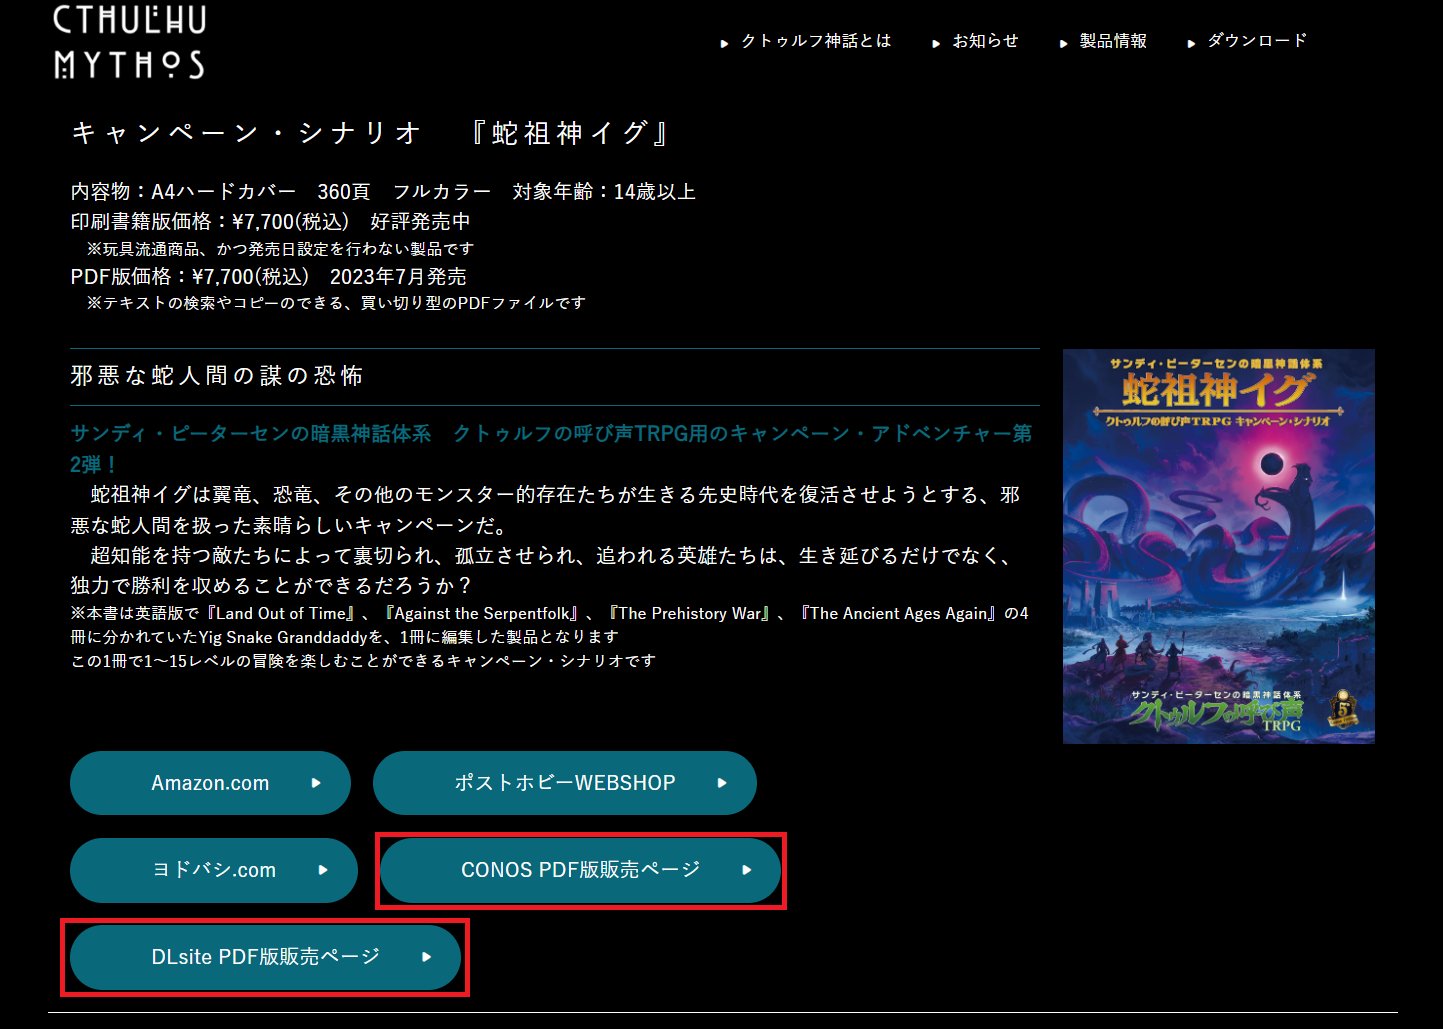Image resolution: width=1443 pixels, height=1029 pixels.
Task: Click the heading キャンペーン・シナリオ『蛇祖神イグ』
Action: coord(371,133)
